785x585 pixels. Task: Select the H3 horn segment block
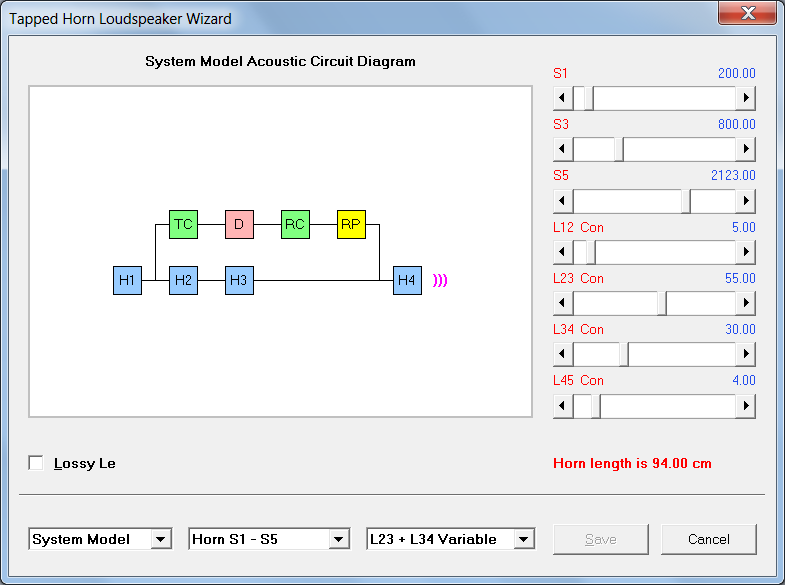(239, 280)
